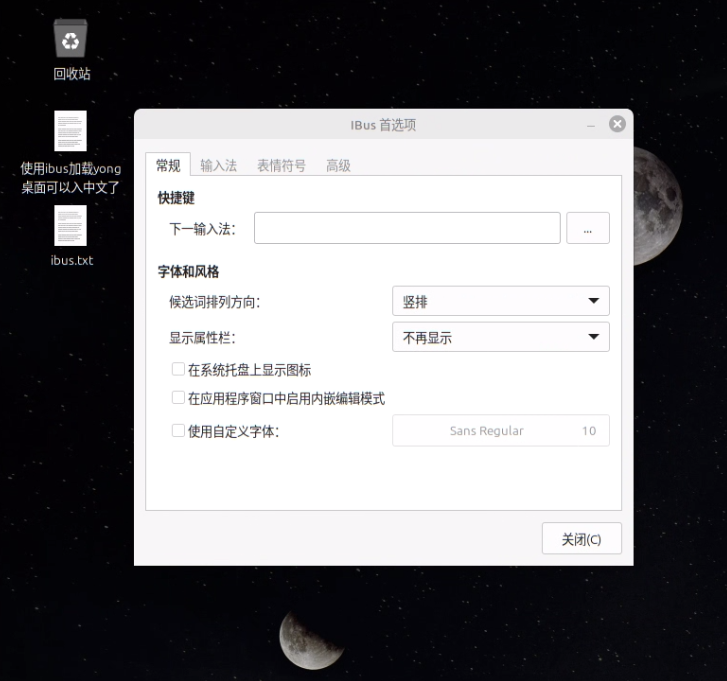The height and width of the screenshot is (681, 727).
Task: Expand the 显示属性栏 dropdown
Action: point(501,337)
